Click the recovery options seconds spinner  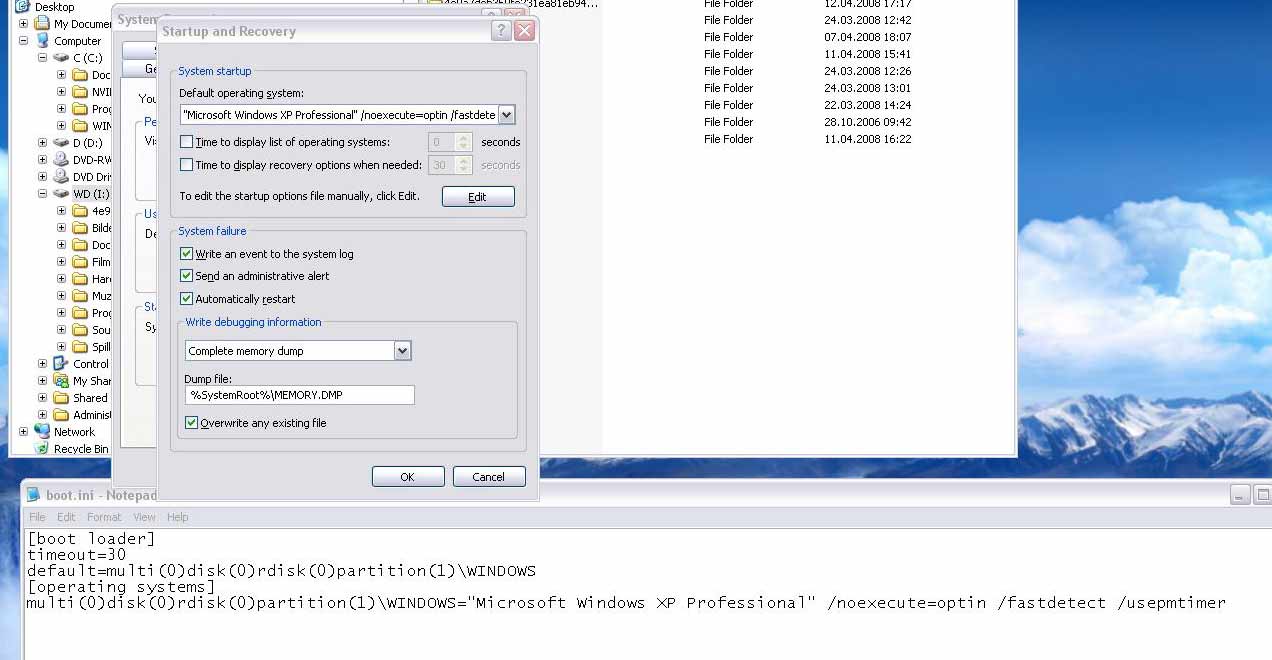[463, 165]
